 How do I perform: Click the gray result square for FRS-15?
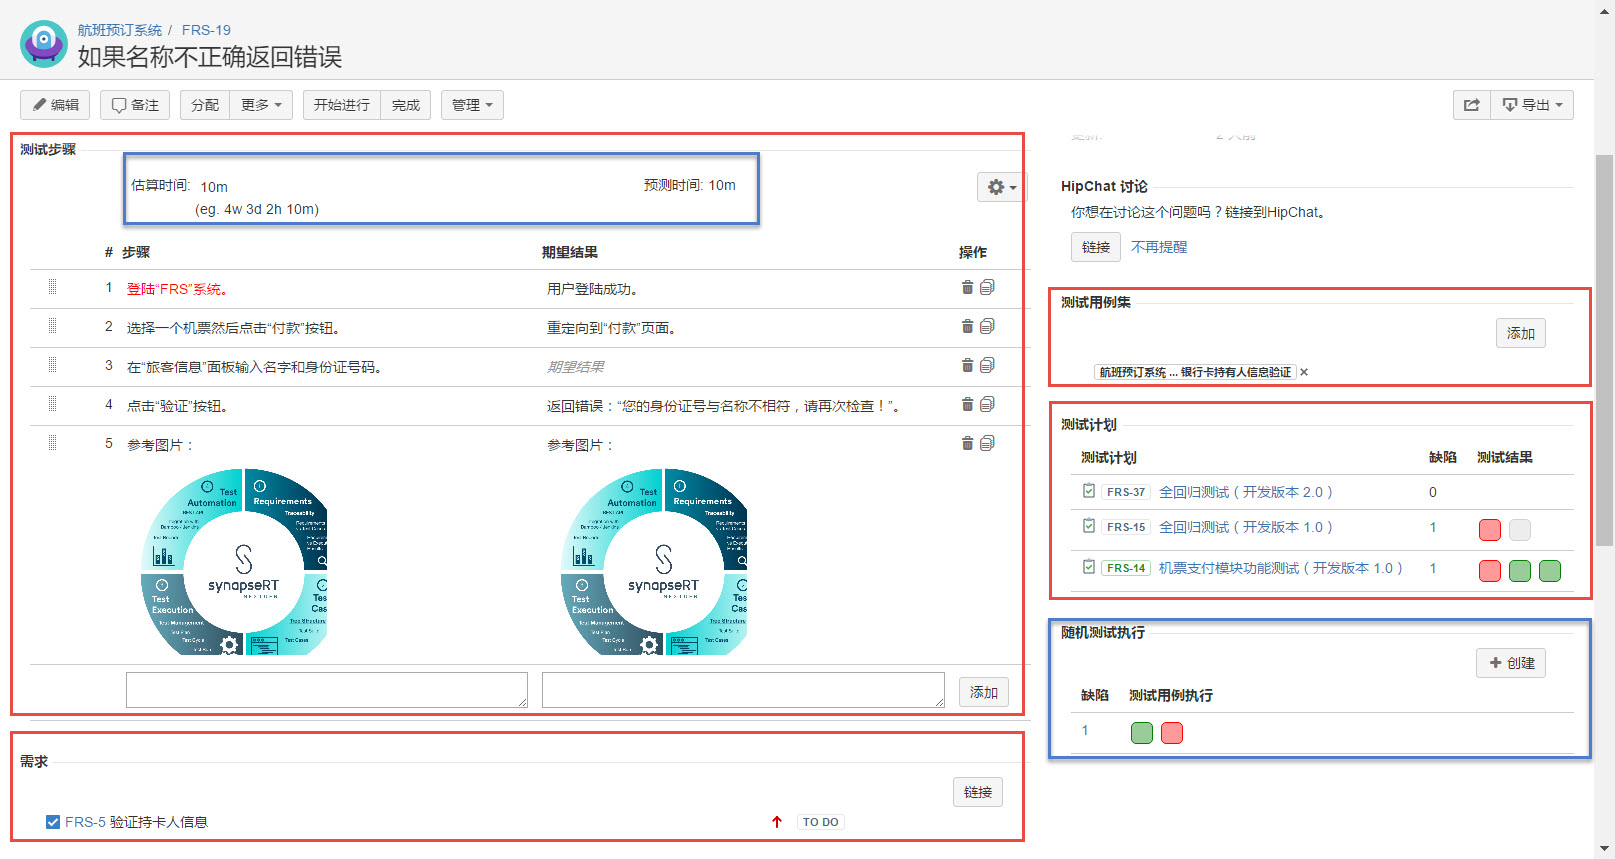point(1520,530)
